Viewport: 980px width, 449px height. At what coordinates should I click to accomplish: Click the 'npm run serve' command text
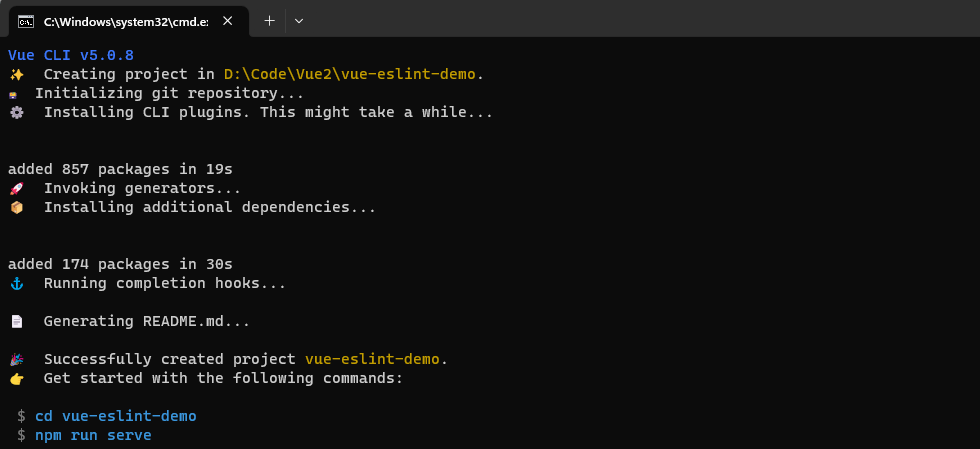93,435
